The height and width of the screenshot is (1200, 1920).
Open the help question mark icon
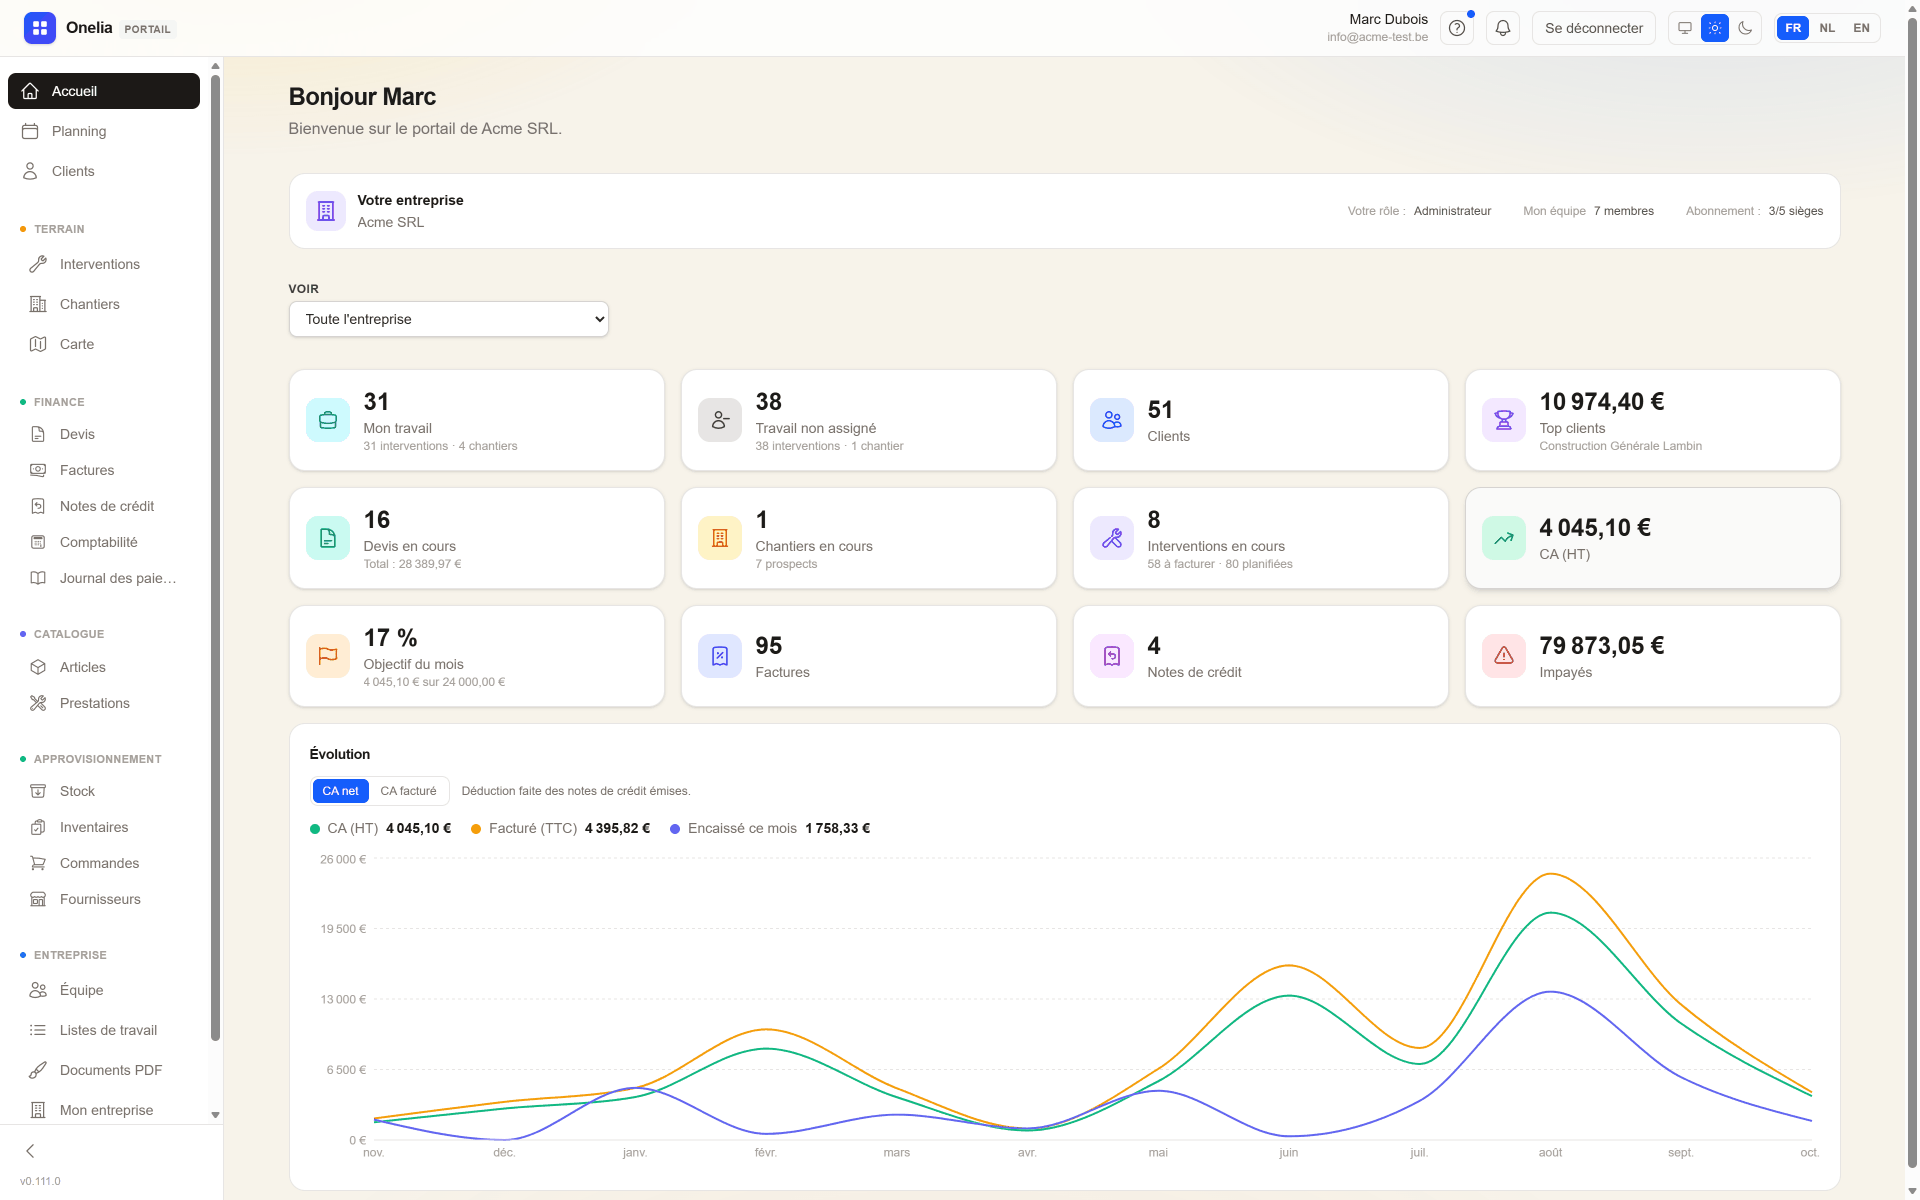(1457, 28)
